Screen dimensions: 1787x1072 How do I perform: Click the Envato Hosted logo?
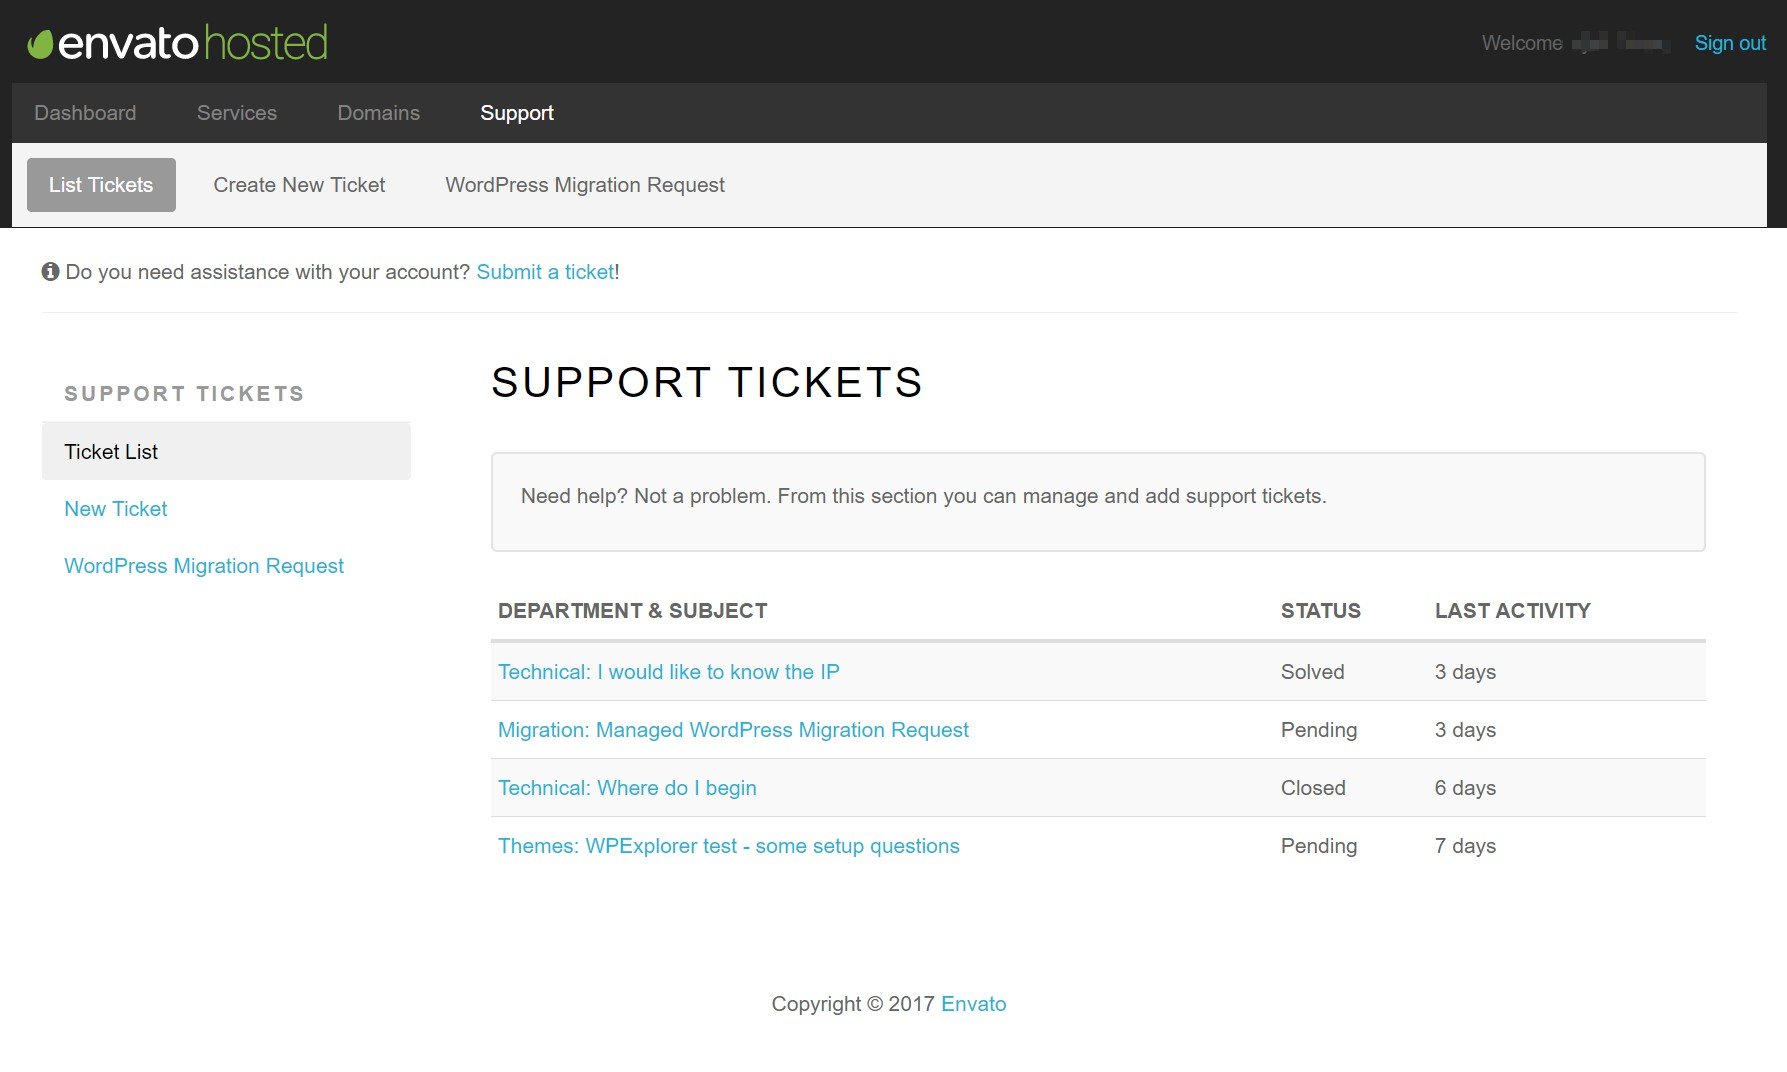point(177,43)
